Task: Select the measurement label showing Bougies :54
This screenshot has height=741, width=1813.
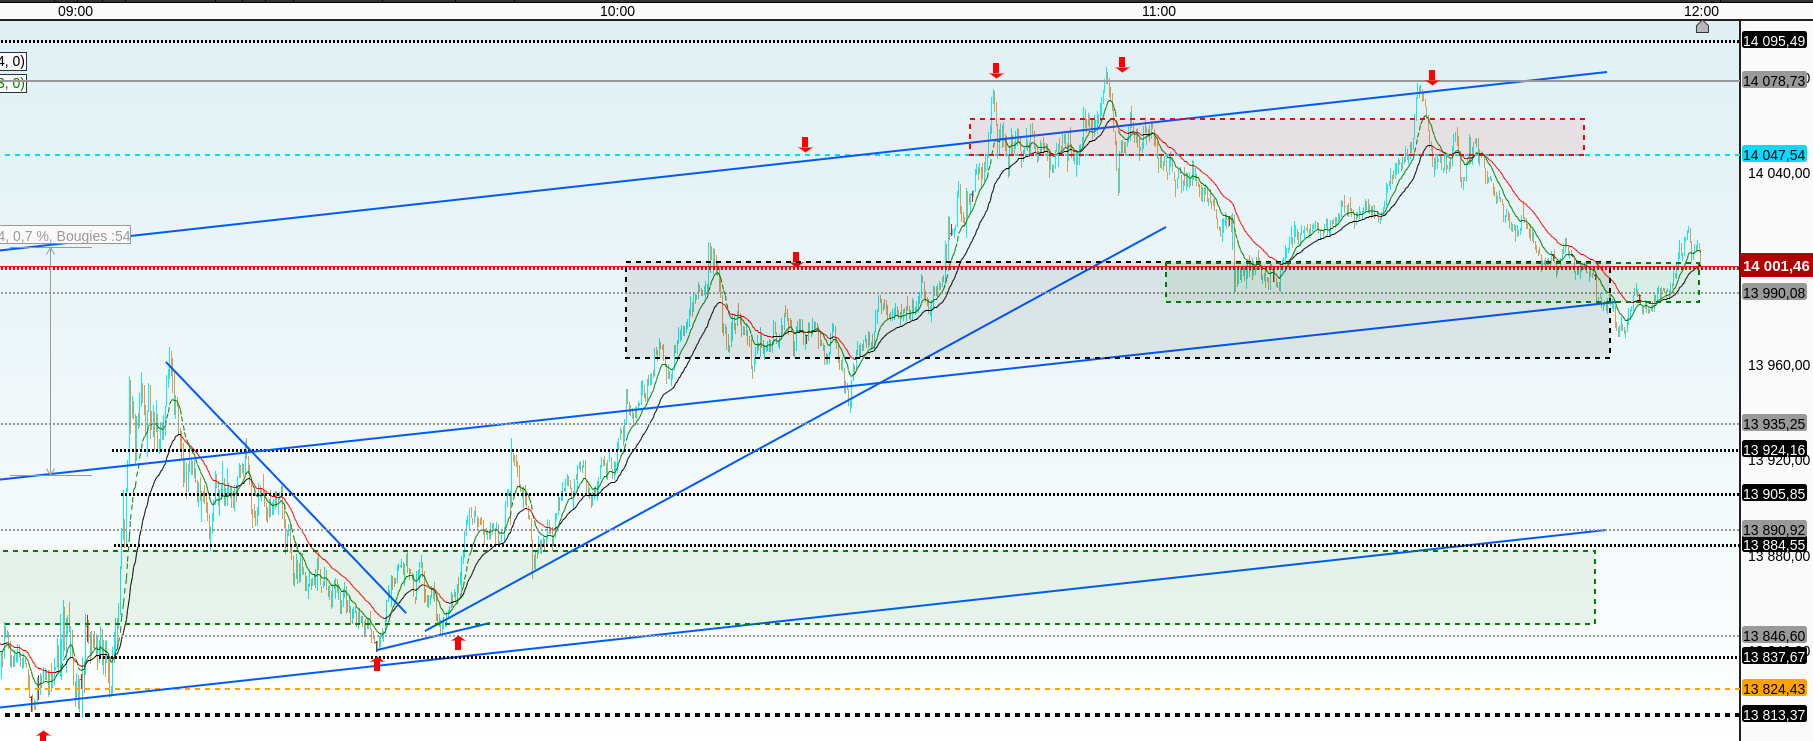Action: click(x=65, y=236)
